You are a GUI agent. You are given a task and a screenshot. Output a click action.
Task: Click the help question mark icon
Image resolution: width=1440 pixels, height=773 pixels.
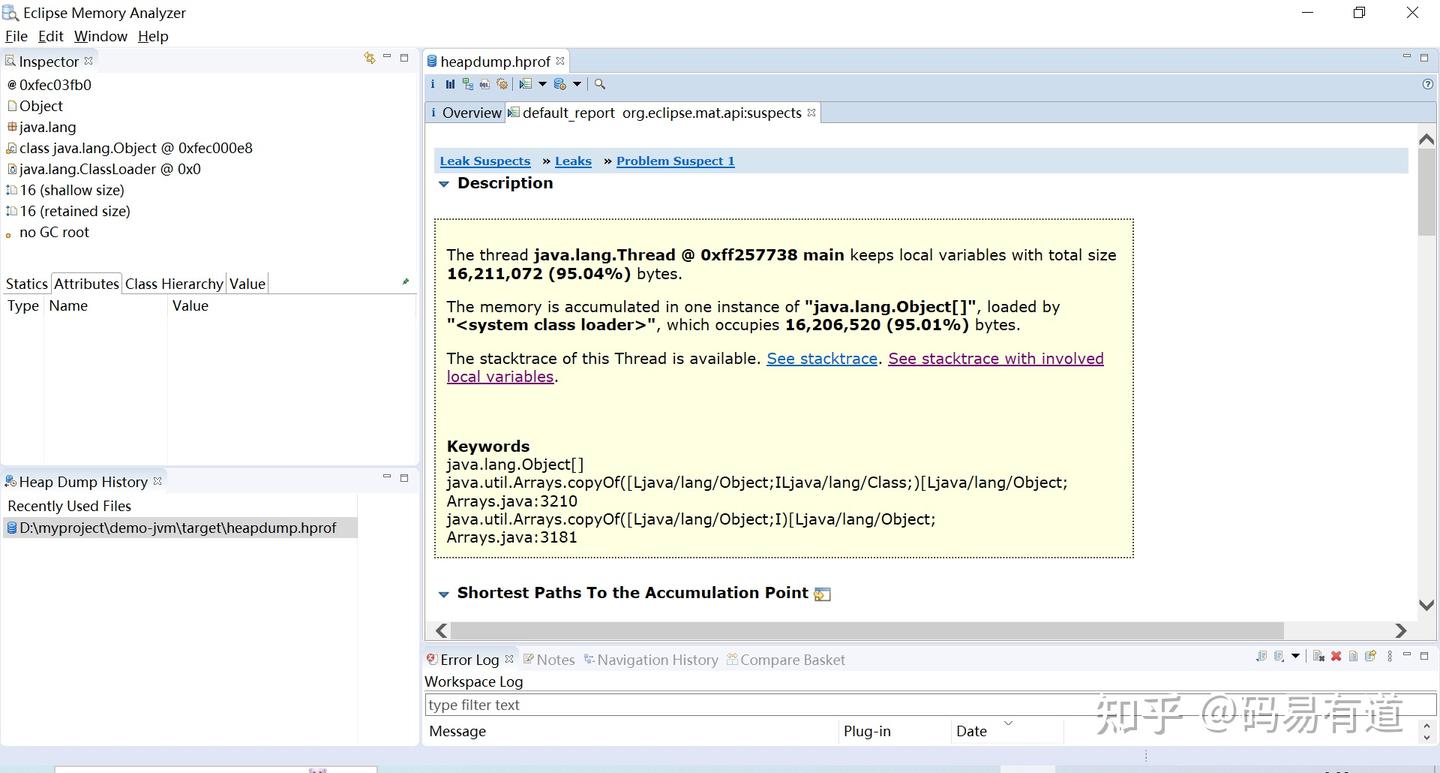click(1427, 85)
